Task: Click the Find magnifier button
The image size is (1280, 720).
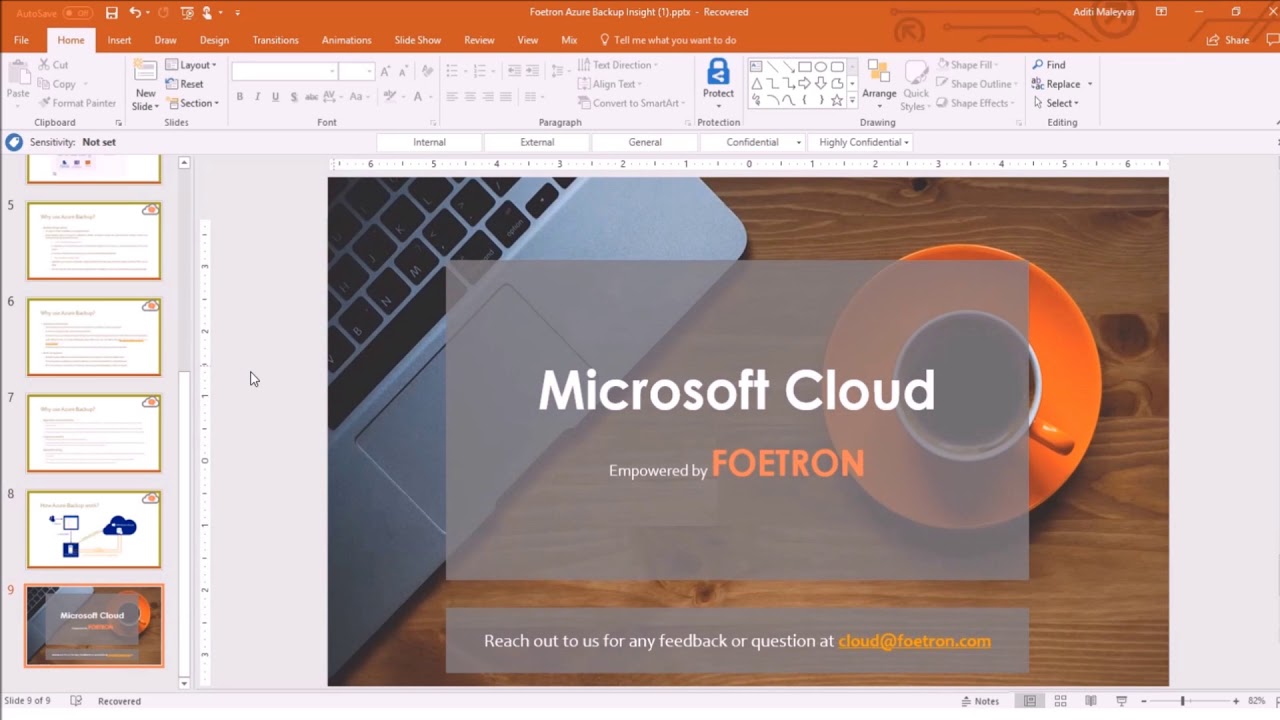Action: coord(1049,65)
